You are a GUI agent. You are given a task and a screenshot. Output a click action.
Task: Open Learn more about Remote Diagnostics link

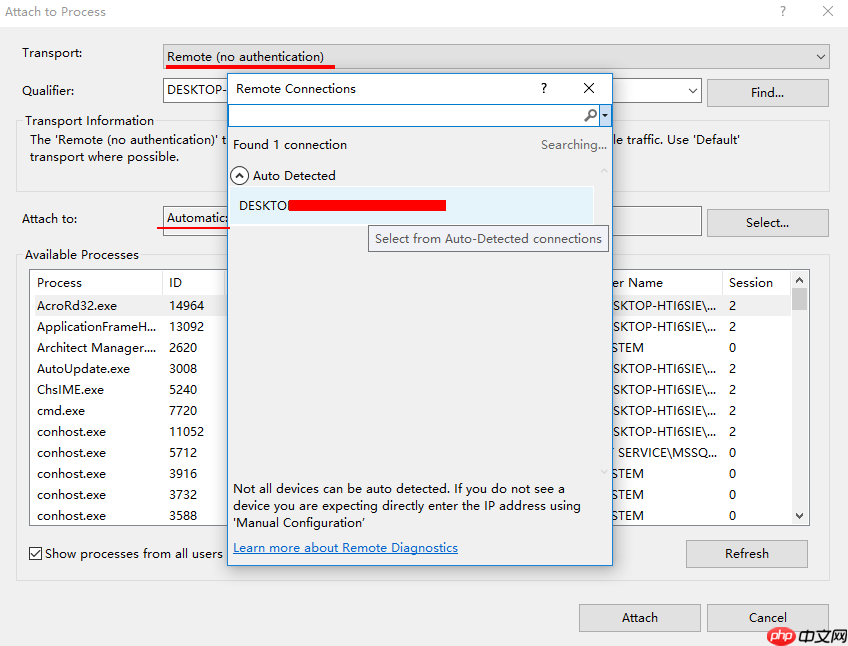click(x=345, y=547)
